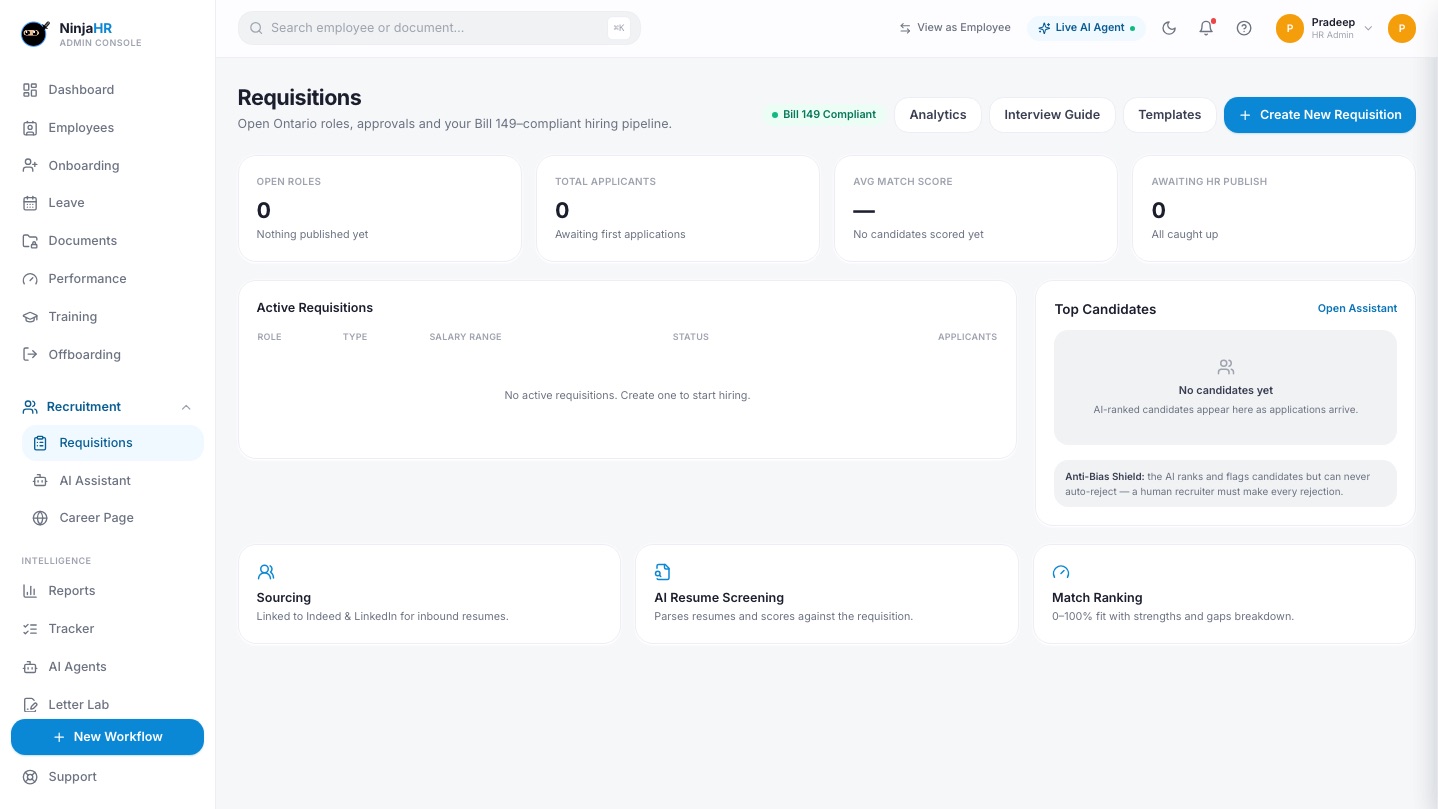The height and width of the screenshot is (809, 1438).
Task: Switch to View as Employee mode
Action: (955, 28)
